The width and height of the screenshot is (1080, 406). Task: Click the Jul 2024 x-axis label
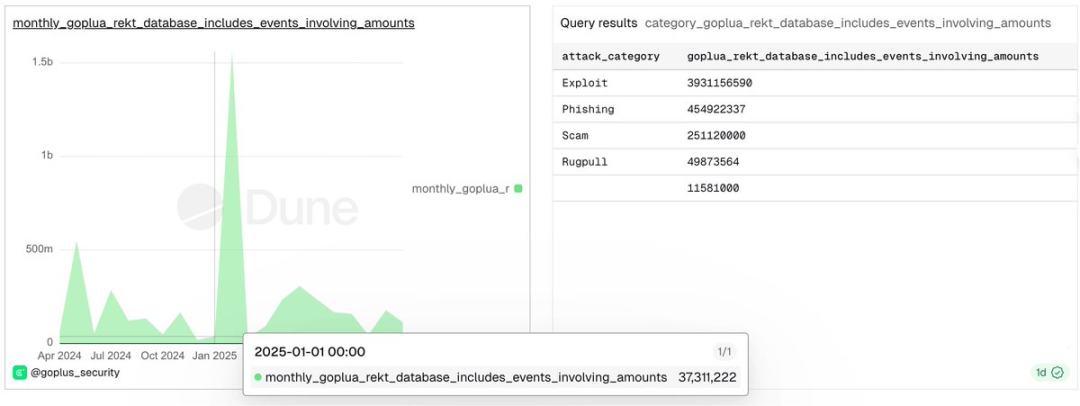coord(111,355)
